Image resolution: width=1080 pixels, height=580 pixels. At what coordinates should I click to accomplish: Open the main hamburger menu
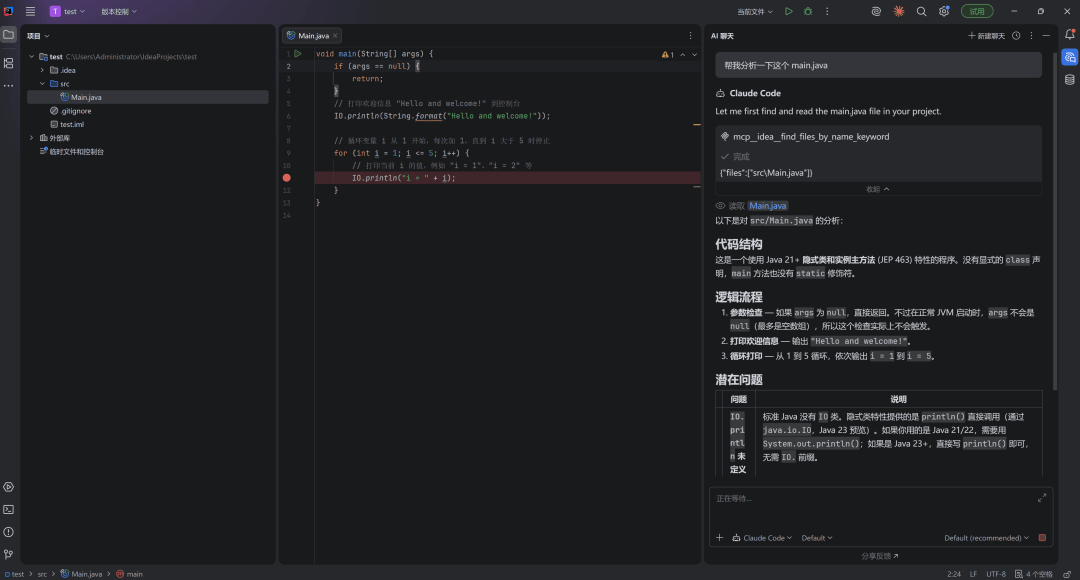click(30, 11)
